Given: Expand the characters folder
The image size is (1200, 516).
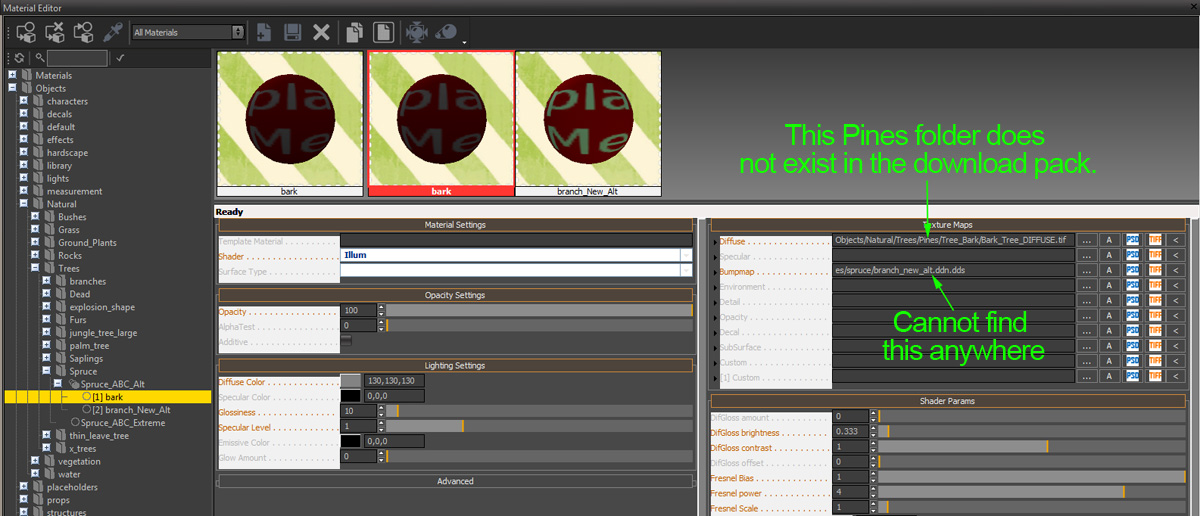Looking at the screenshot, I should click(23, 101).
